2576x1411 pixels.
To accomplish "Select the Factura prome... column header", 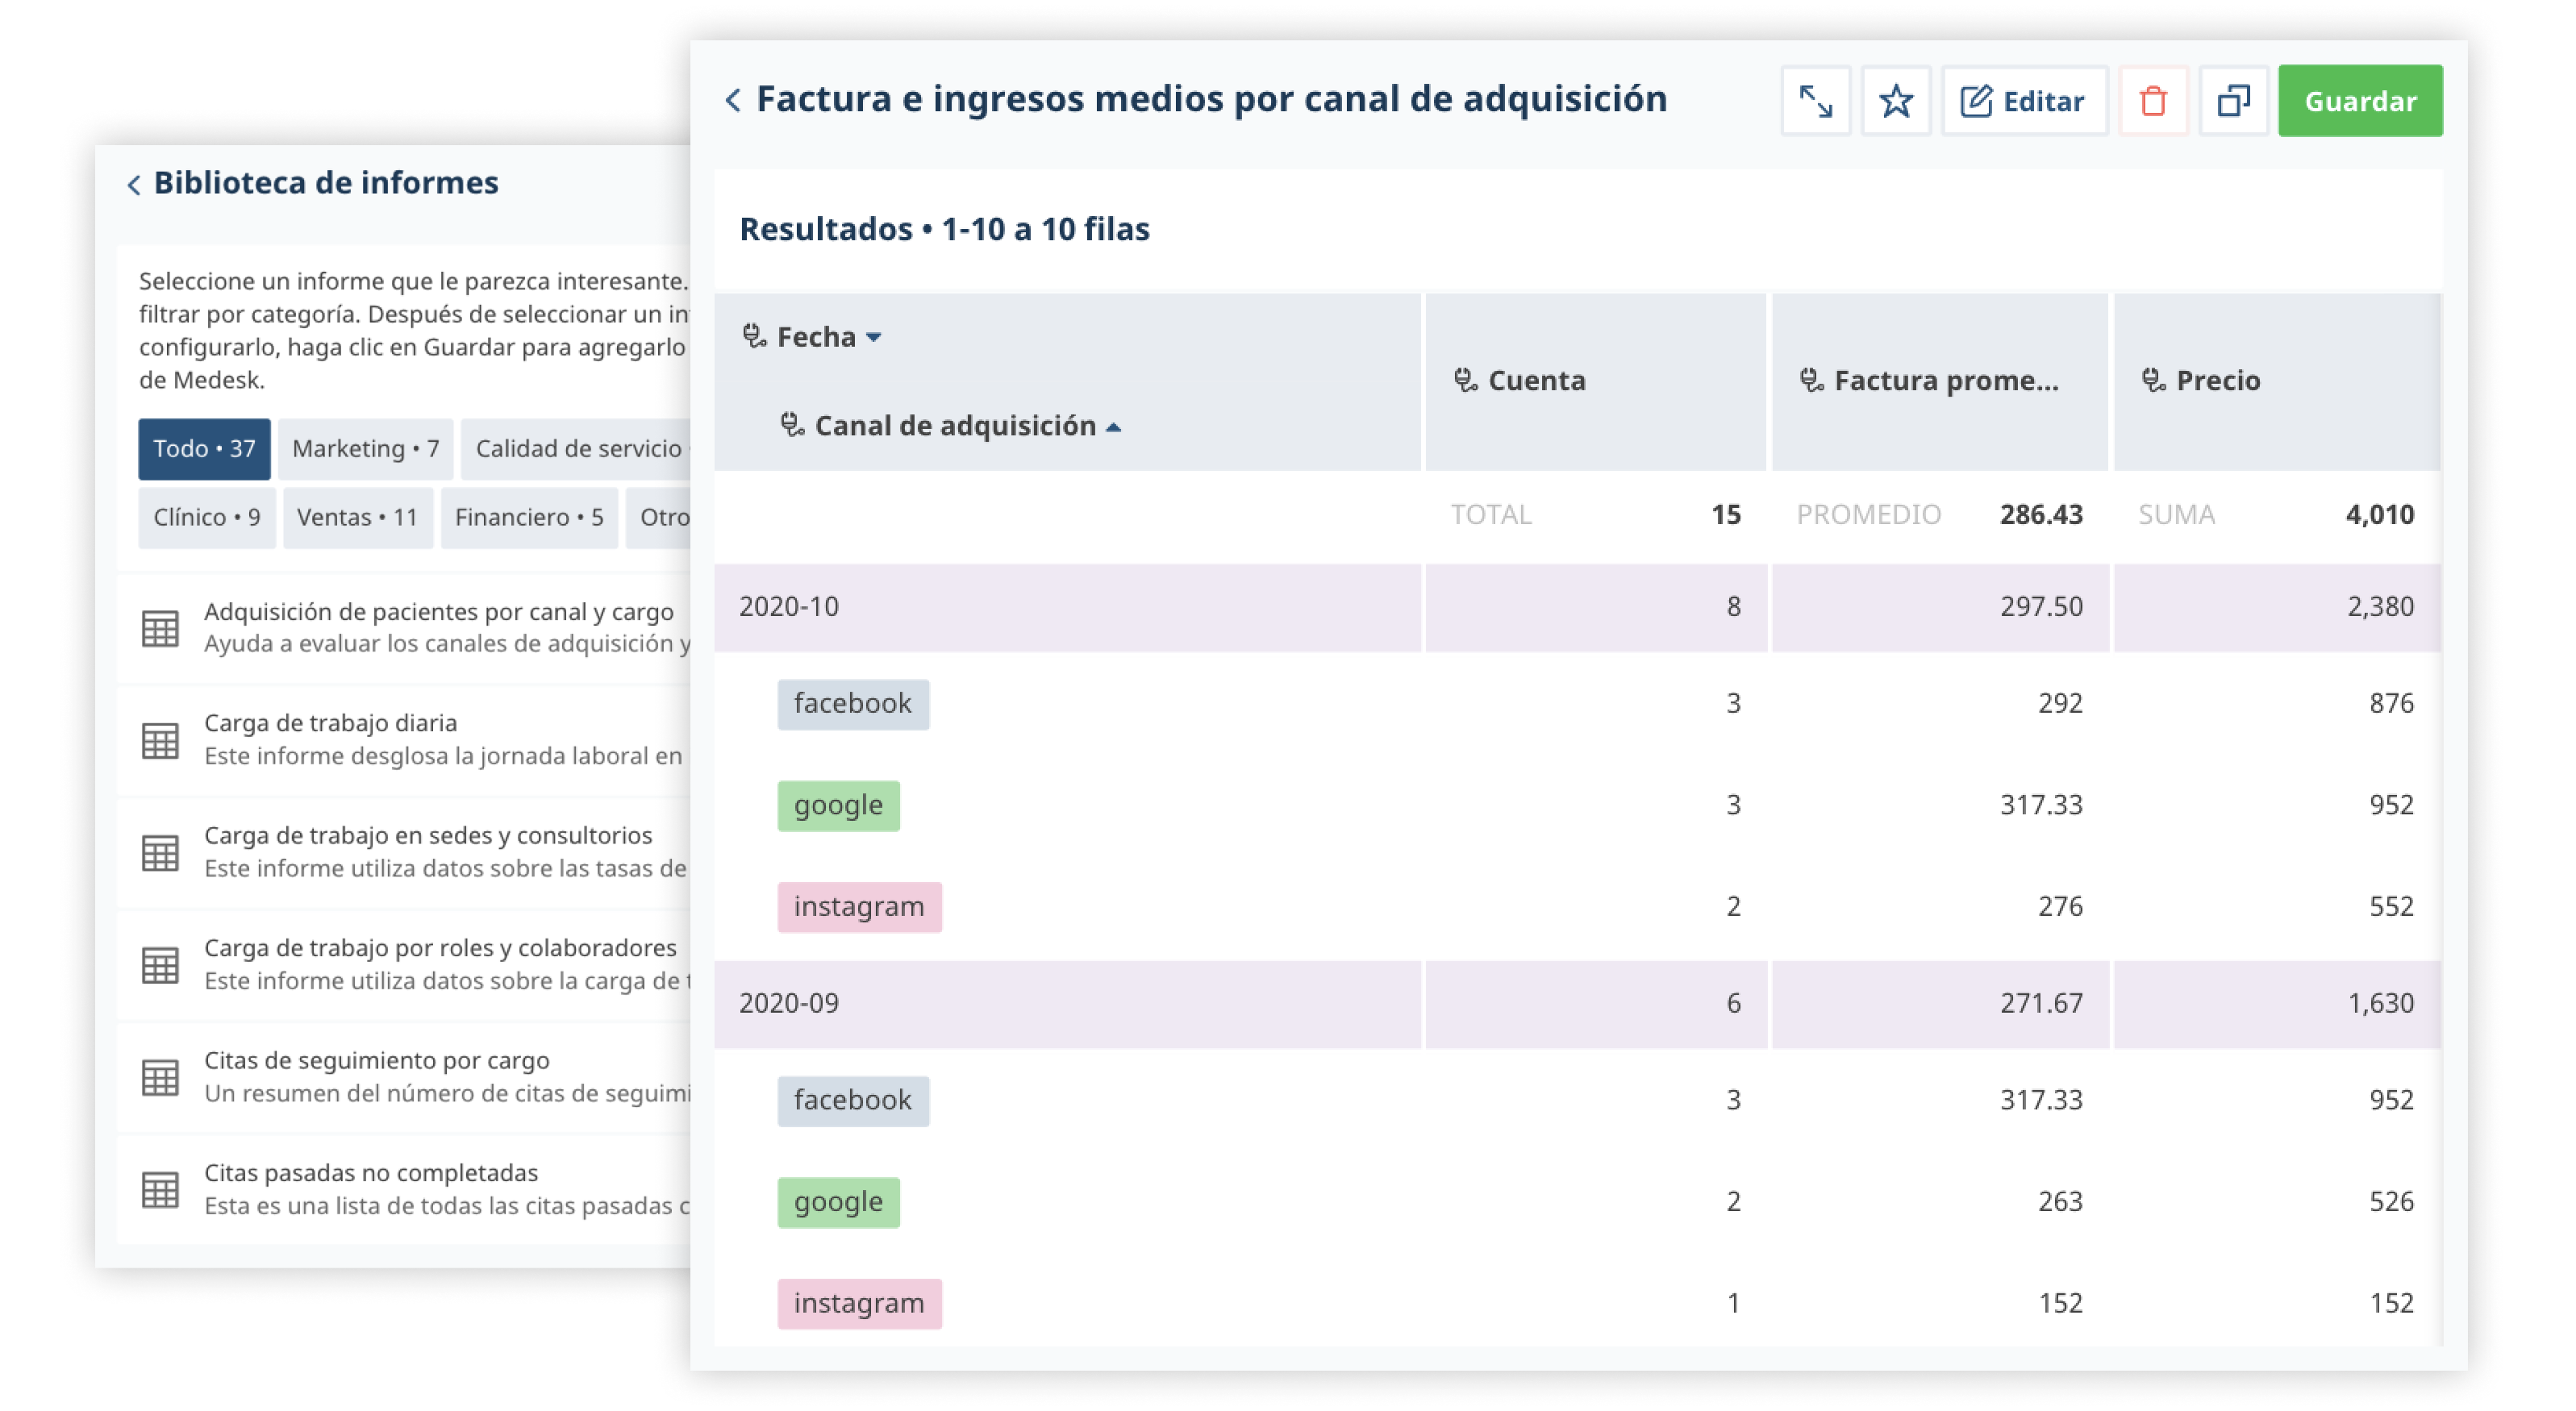I will pos(1939,381).
